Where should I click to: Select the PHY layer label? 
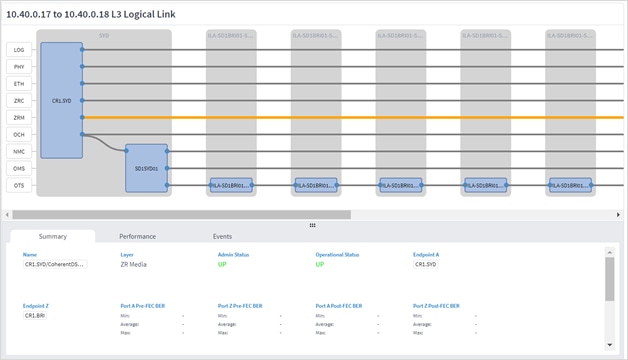(x=19, y=67)
